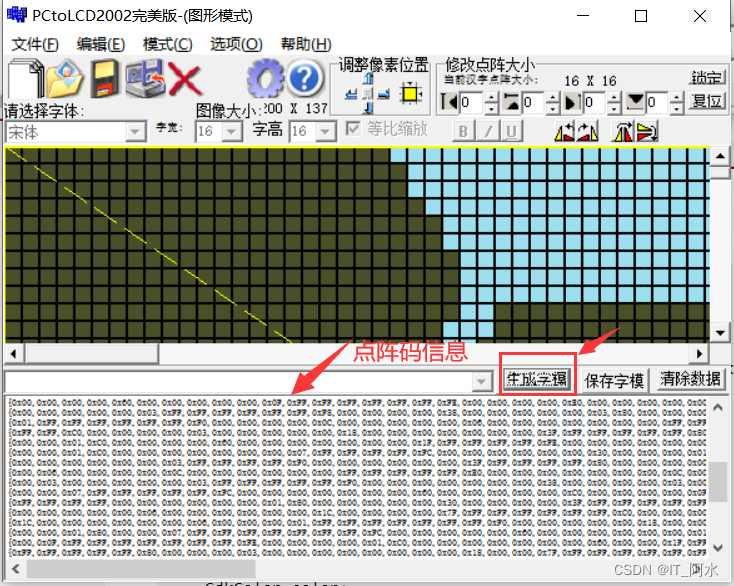Toggle the 等比缩放 checkbox
The image size is (734, 586).
(353, 128)
